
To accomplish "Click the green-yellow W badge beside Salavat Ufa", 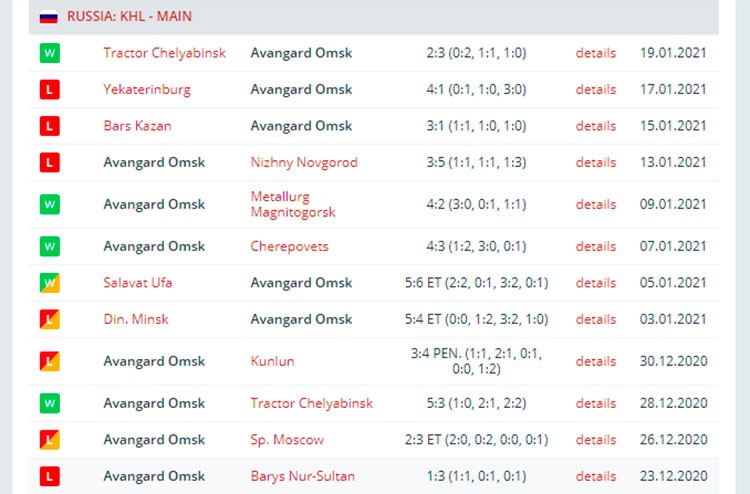I will point(50,283).
